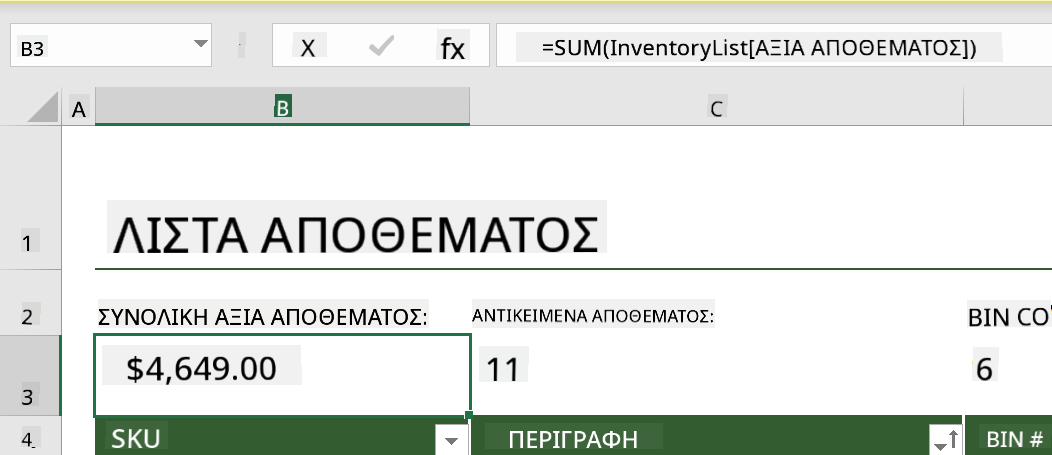Select column B header
The width and height of the screenshot is (1052, 455).
[282, 107]
